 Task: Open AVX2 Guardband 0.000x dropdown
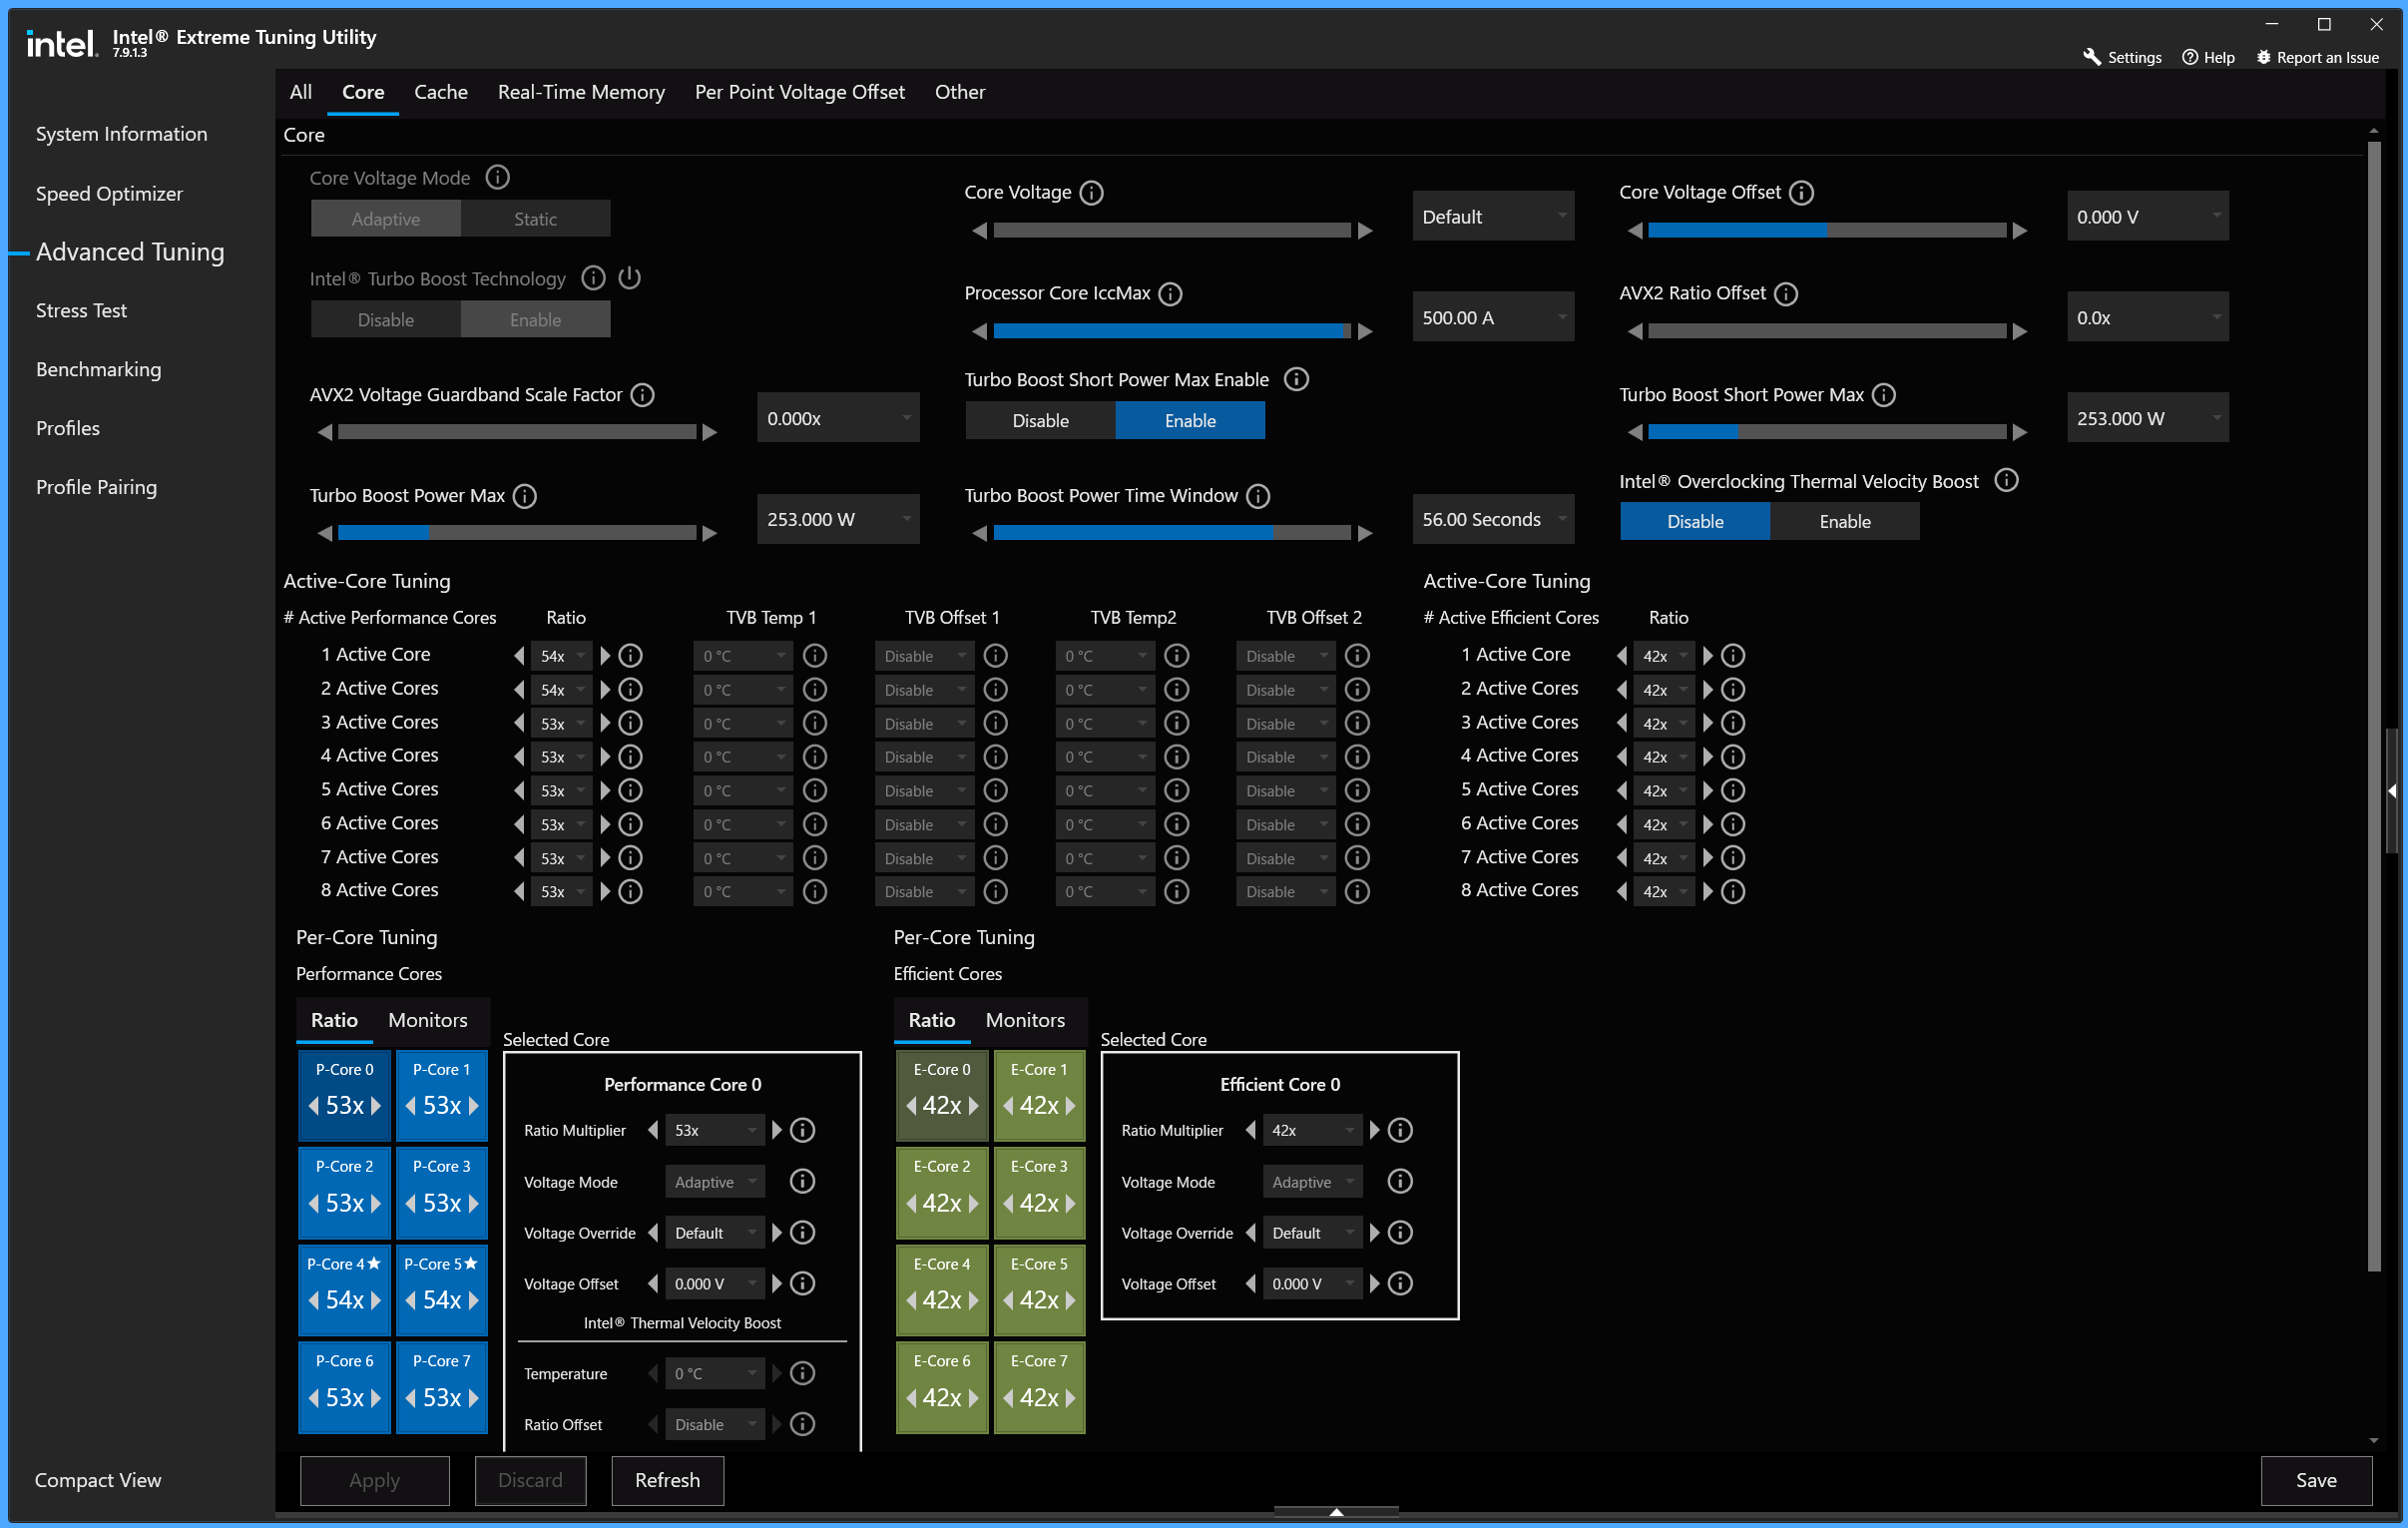pos(838,418)
